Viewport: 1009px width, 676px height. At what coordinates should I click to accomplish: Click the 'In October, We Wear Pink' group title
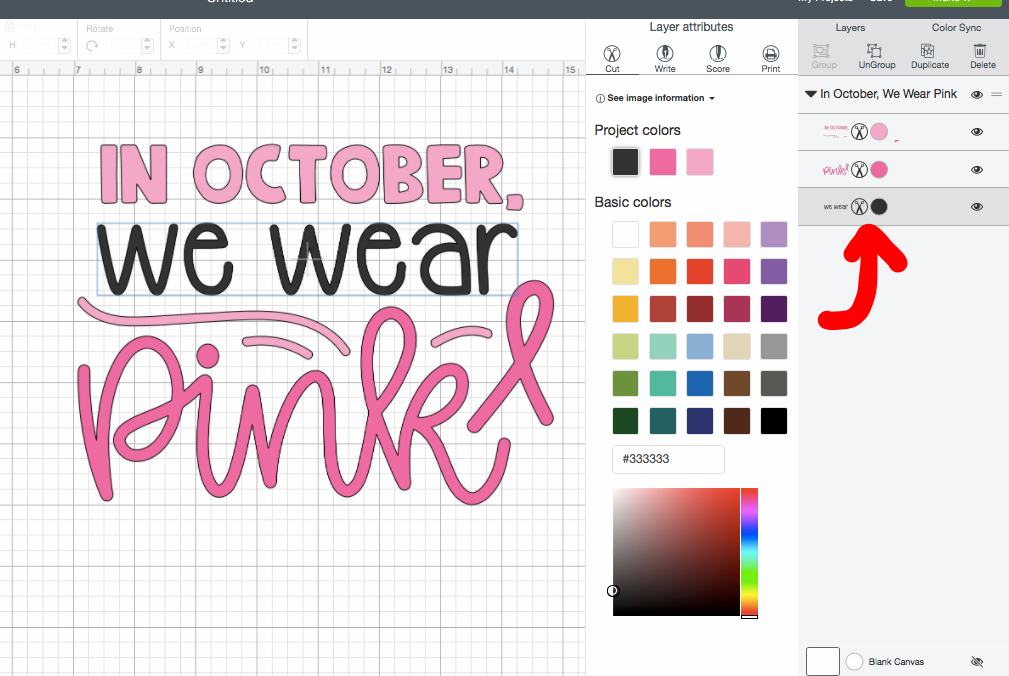point(888,94)
